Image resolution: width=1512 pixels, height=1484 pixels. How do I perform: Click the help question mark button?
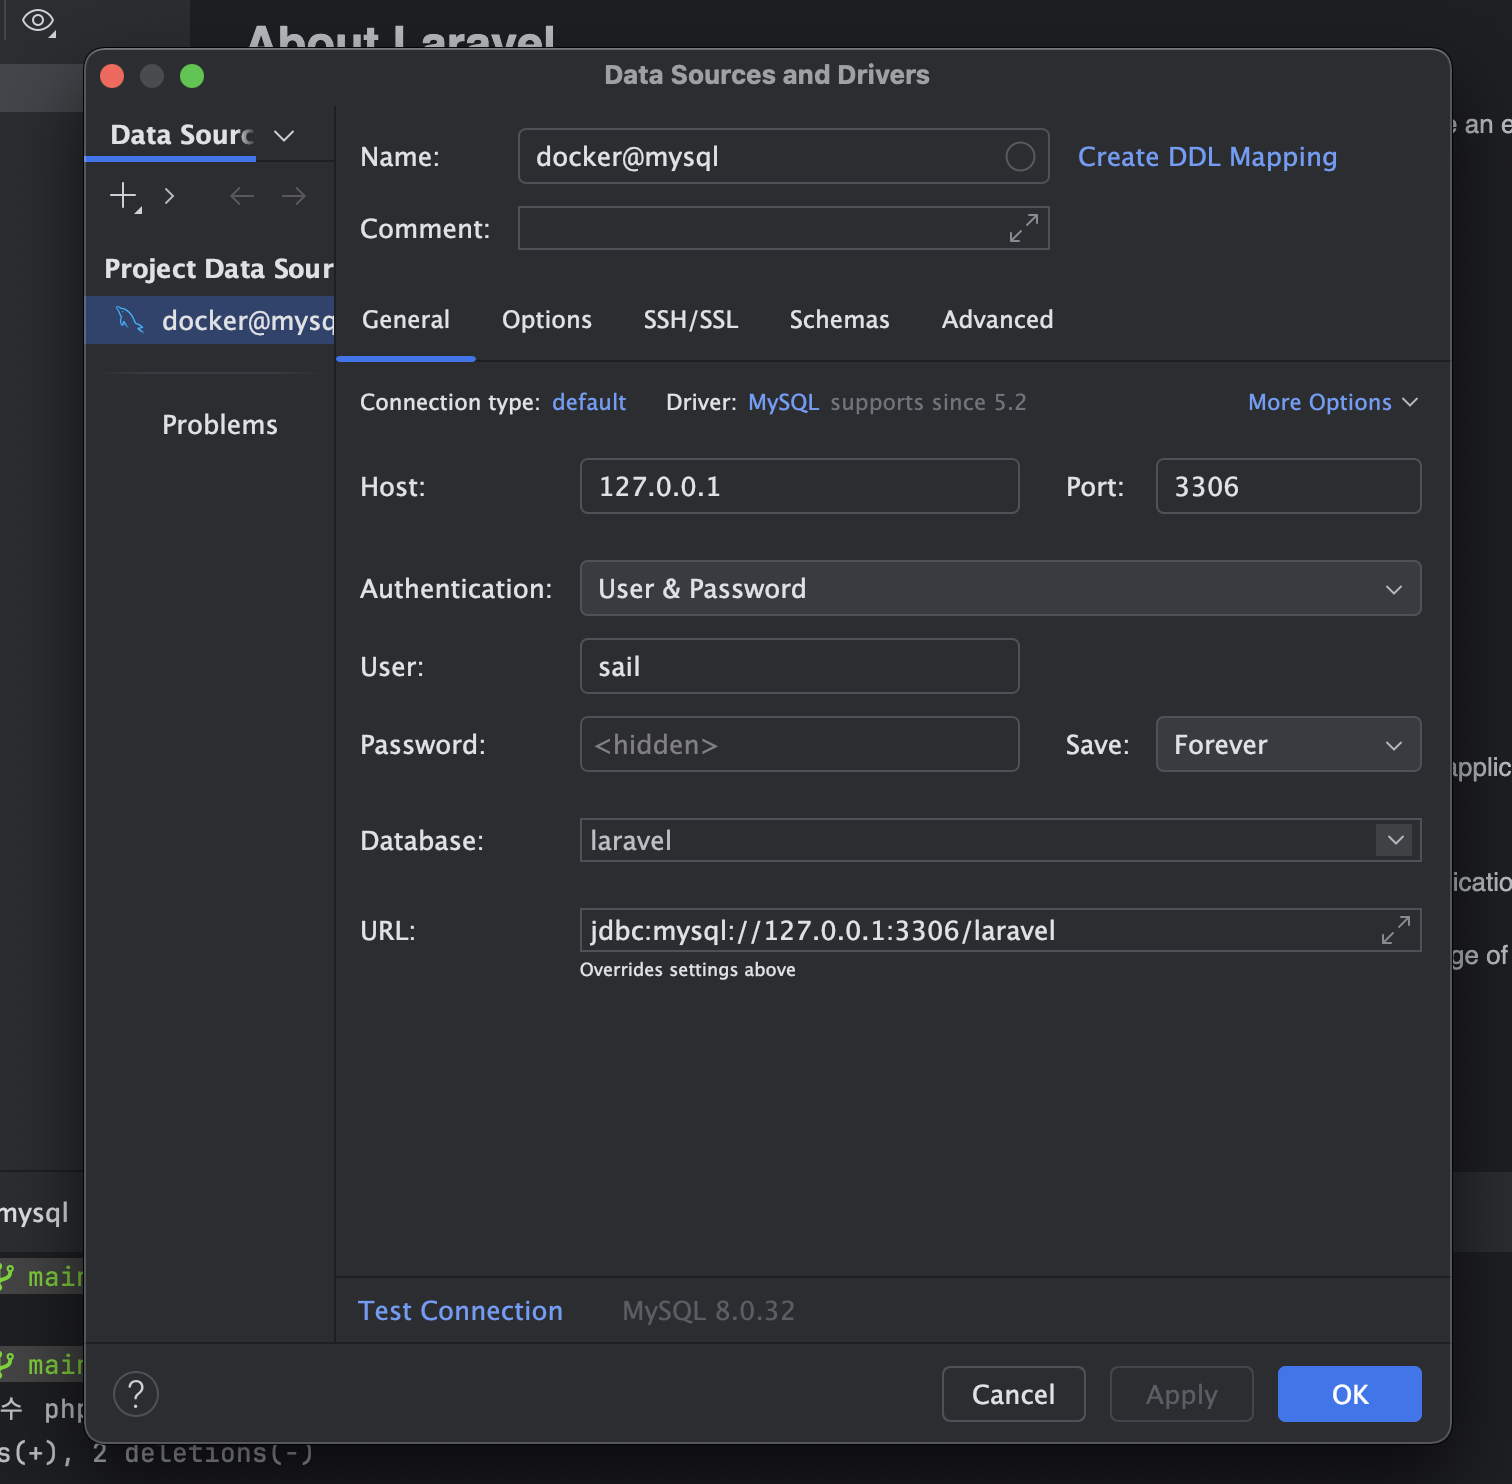(x=136, y=1394)
